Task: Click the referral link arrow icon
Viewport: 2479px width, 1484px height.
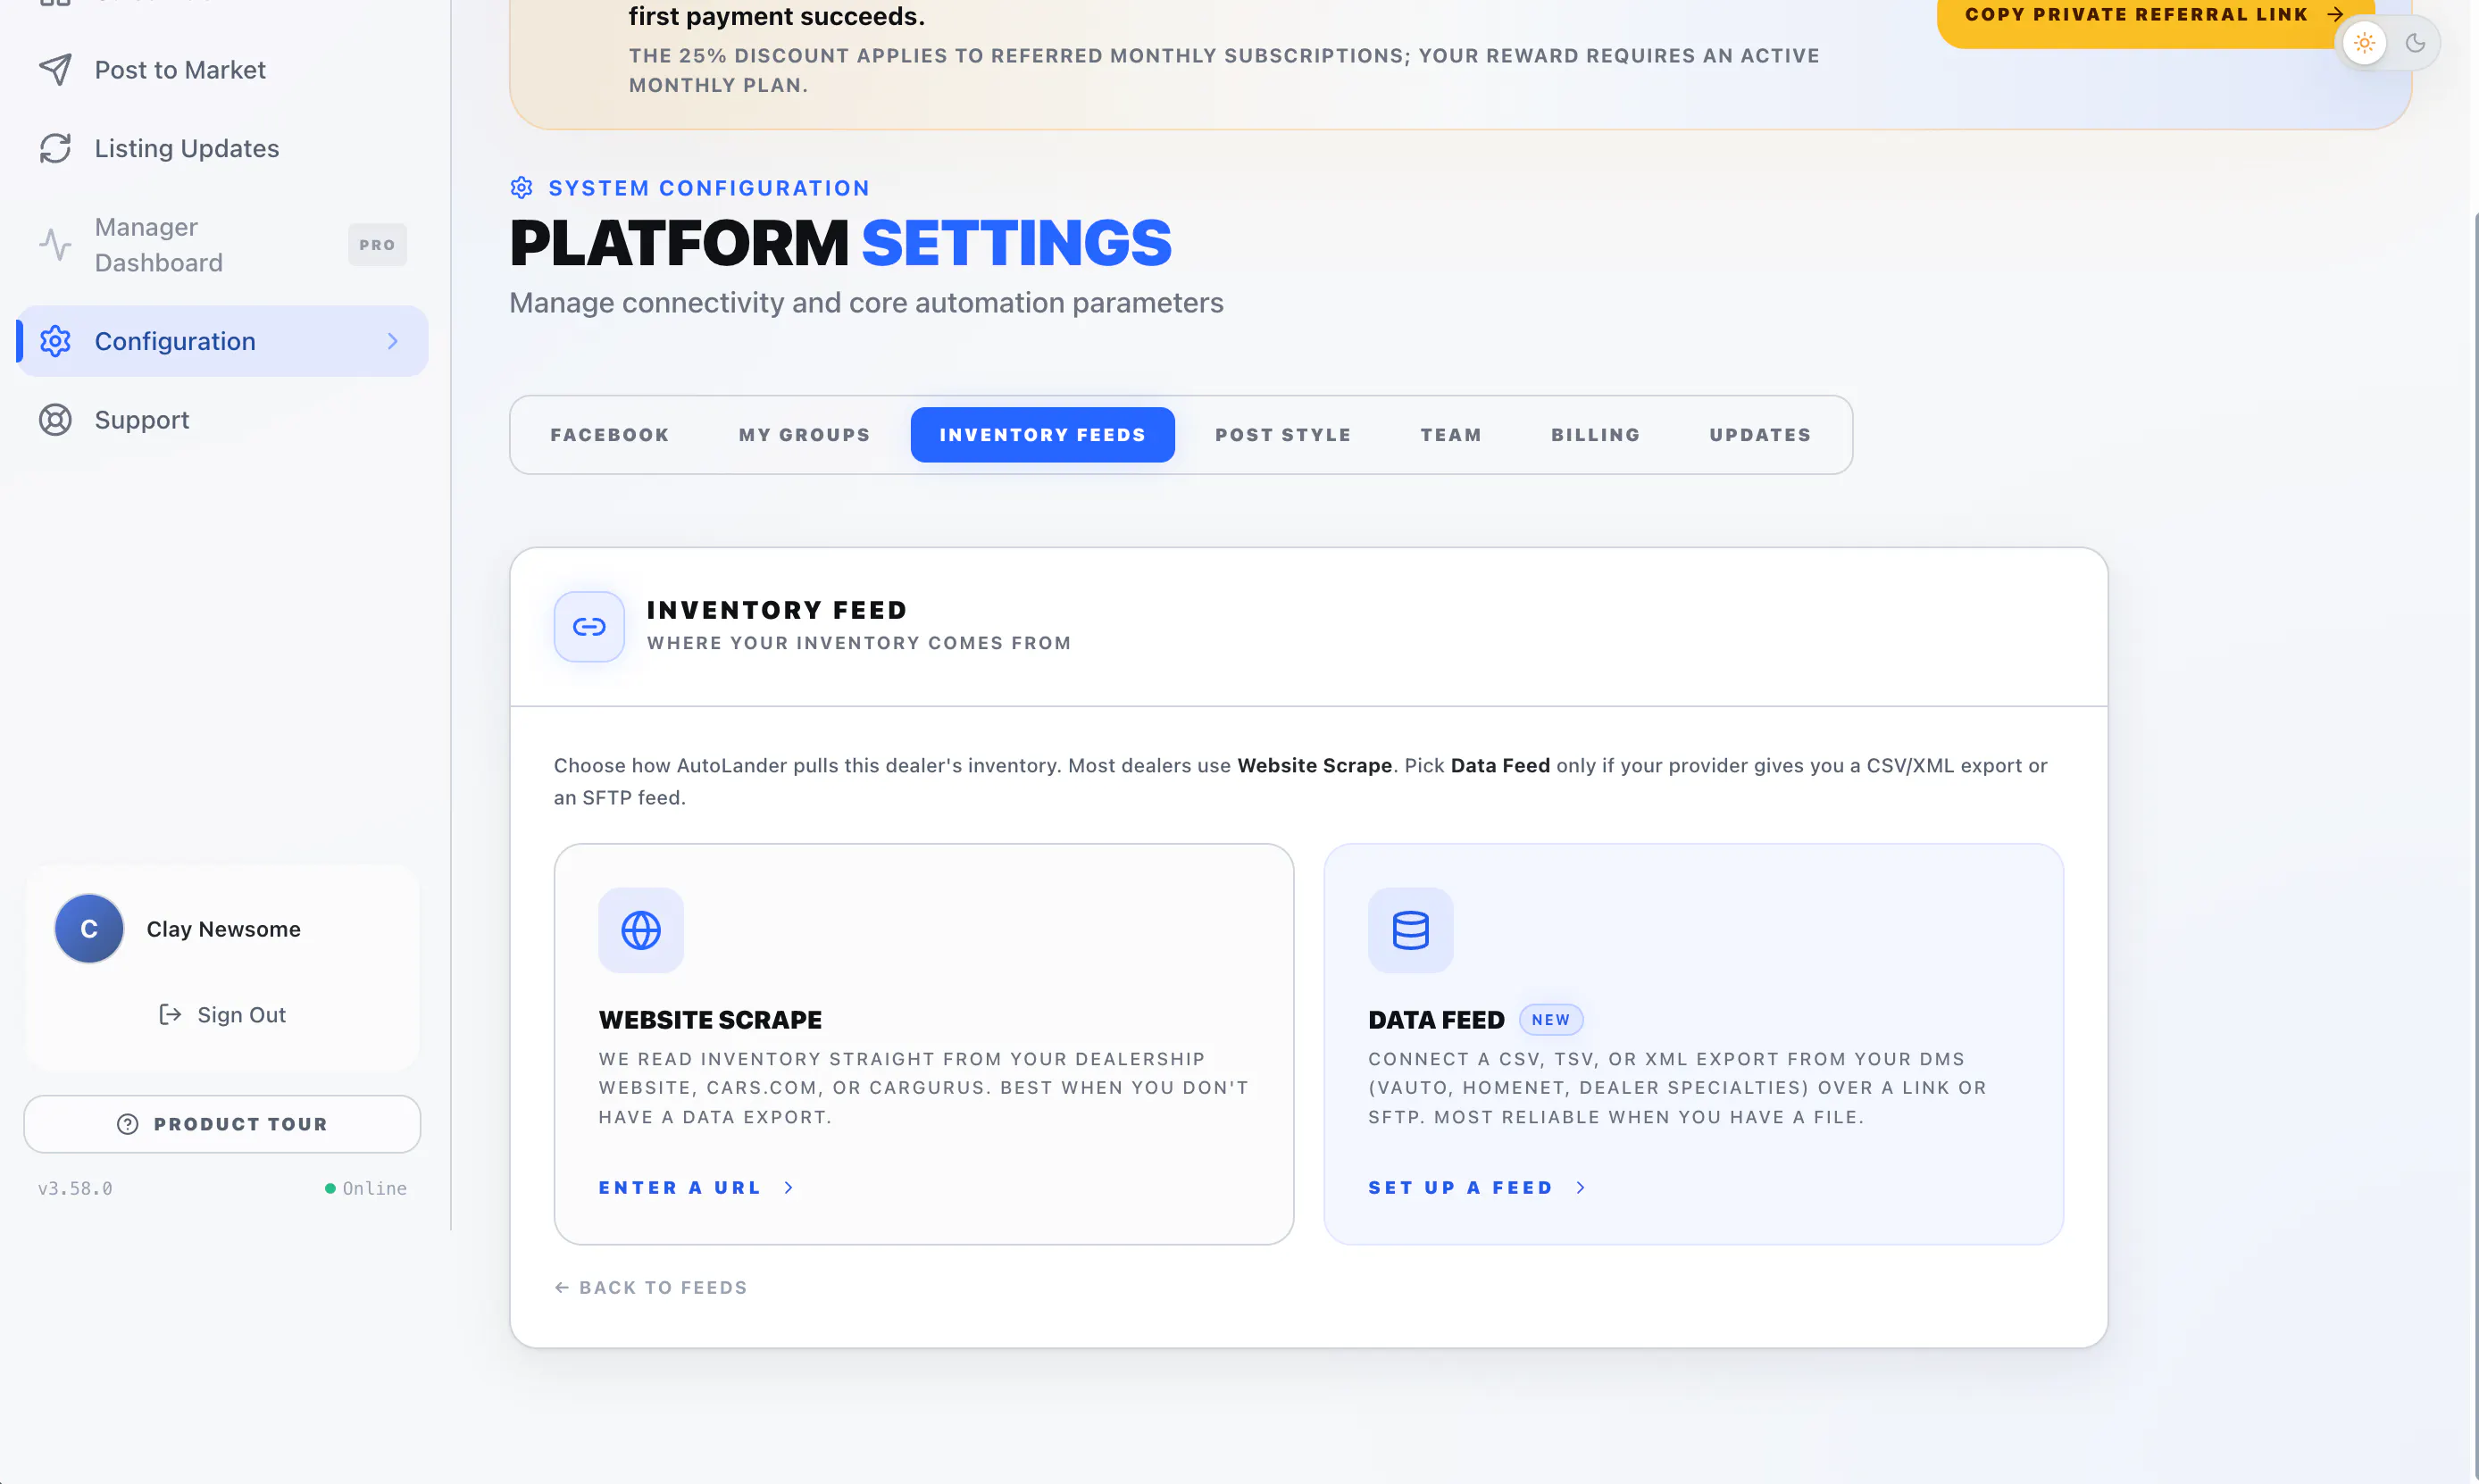Action: click(2335, 14)
